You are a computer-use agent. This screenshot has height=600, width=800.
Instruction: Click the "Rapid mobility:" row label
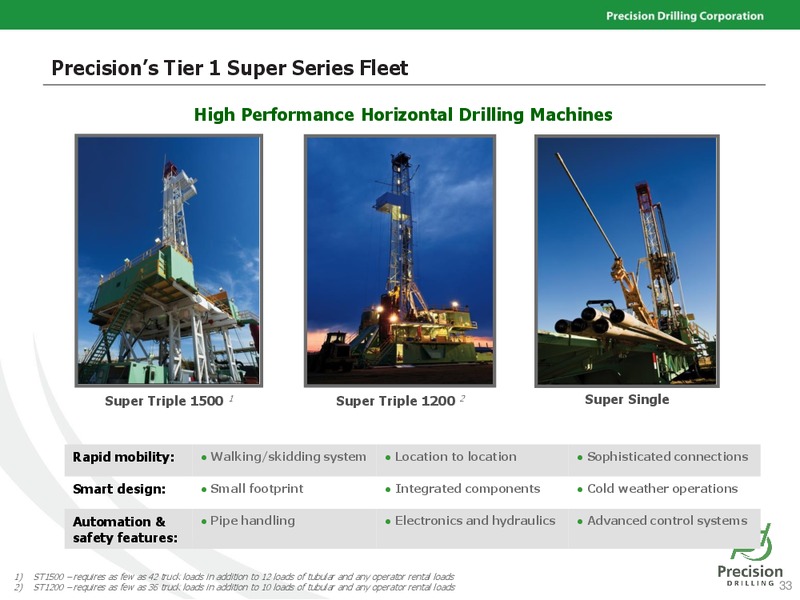pos(123,457)
